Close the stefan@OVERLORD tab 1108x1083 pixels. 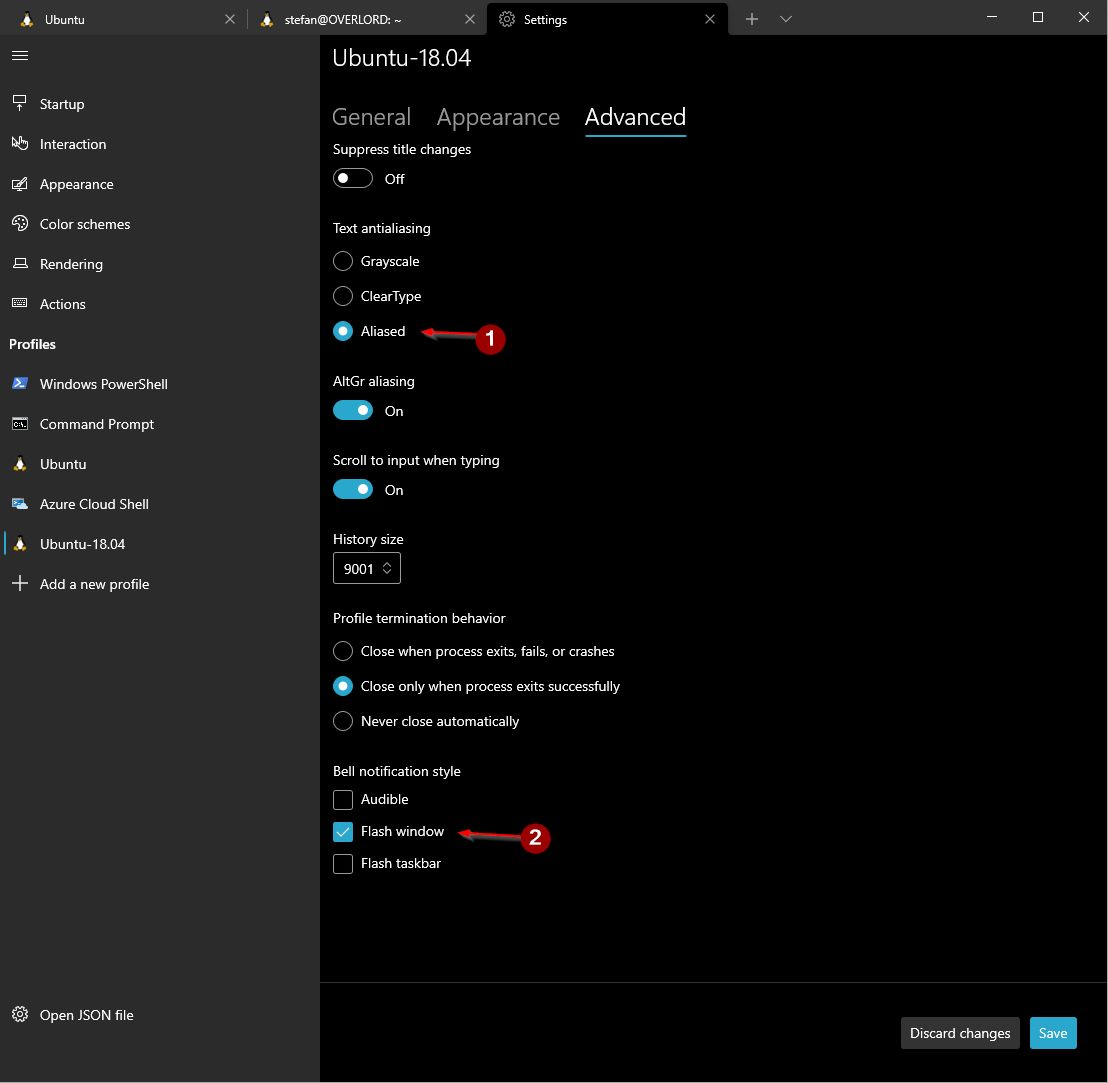click(x=470, y=19)
